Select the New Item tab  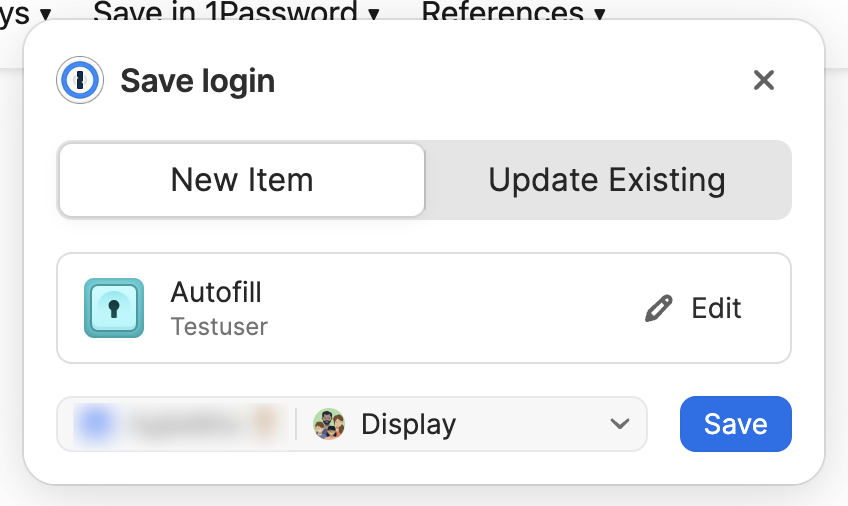[242, 180]
